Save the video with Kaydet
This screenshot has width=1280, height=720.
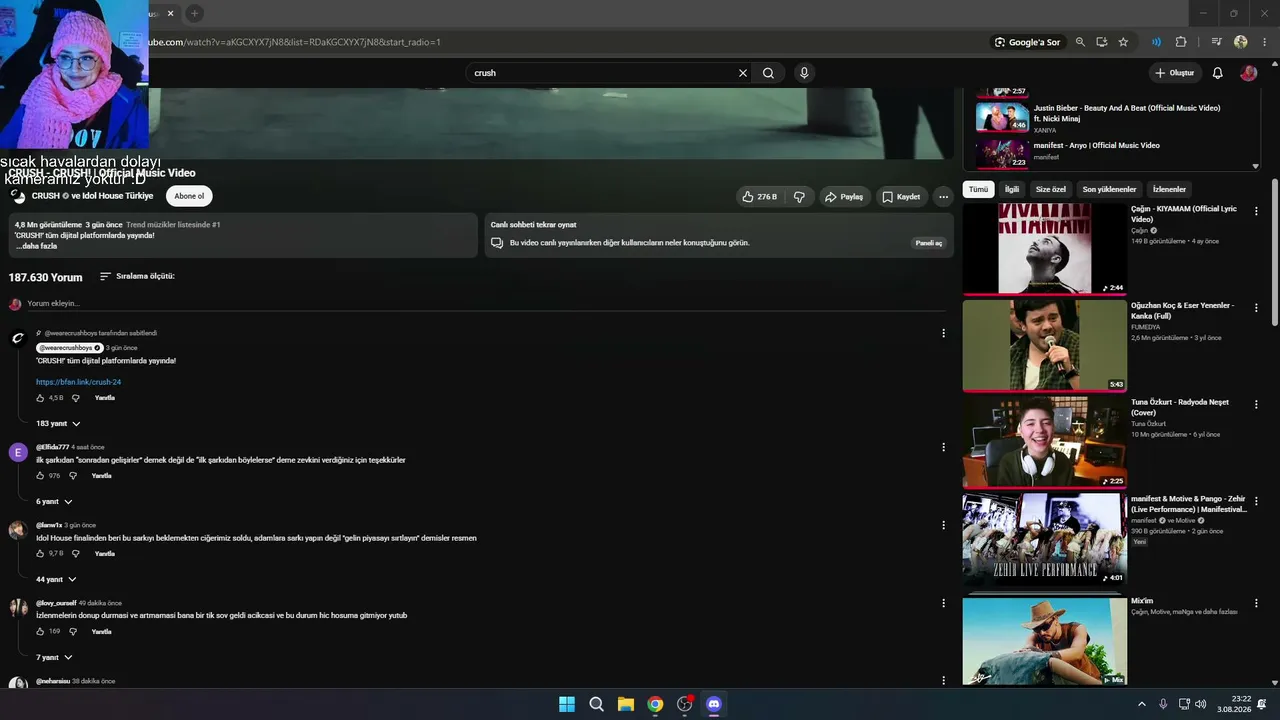(x=901, y=197)
